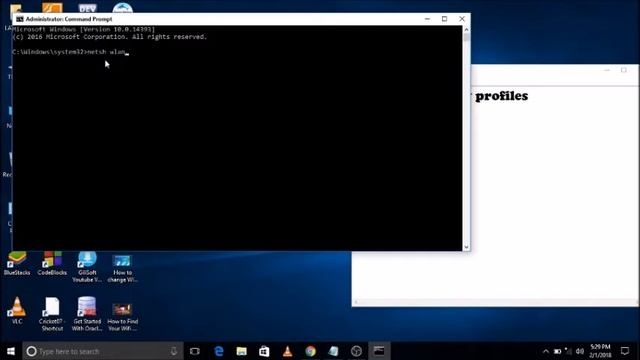Open the Windows Start menu
Viewport: 640px width, 360px height.
11,351
